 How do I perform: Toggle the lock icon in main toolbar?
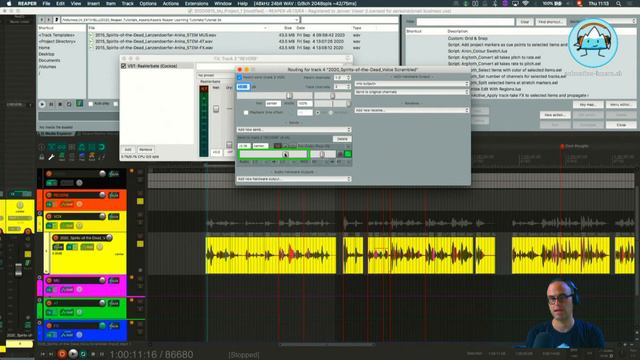(42, 157)
